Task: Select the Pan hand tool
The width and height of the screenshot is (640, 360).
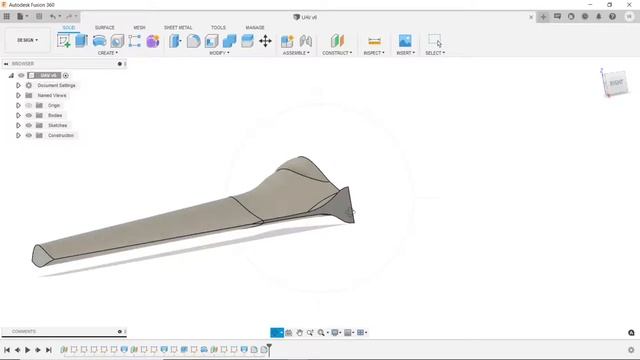Action: pos(300,333)
